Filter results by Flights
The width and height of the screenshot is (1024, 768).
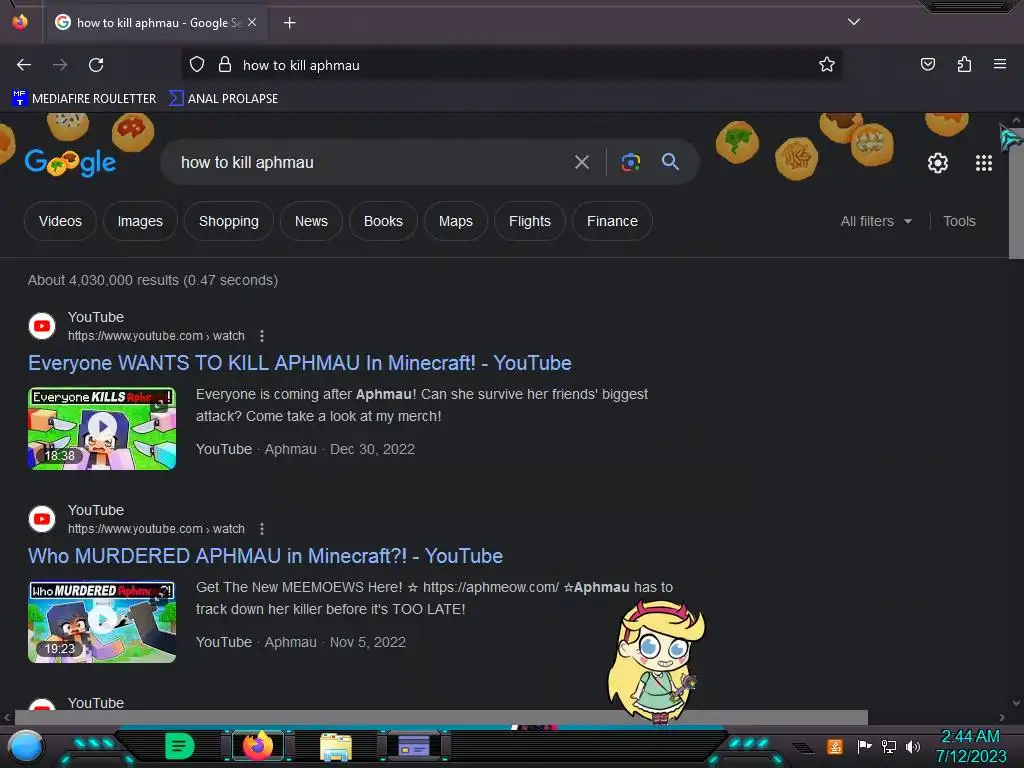click(530, 221)
